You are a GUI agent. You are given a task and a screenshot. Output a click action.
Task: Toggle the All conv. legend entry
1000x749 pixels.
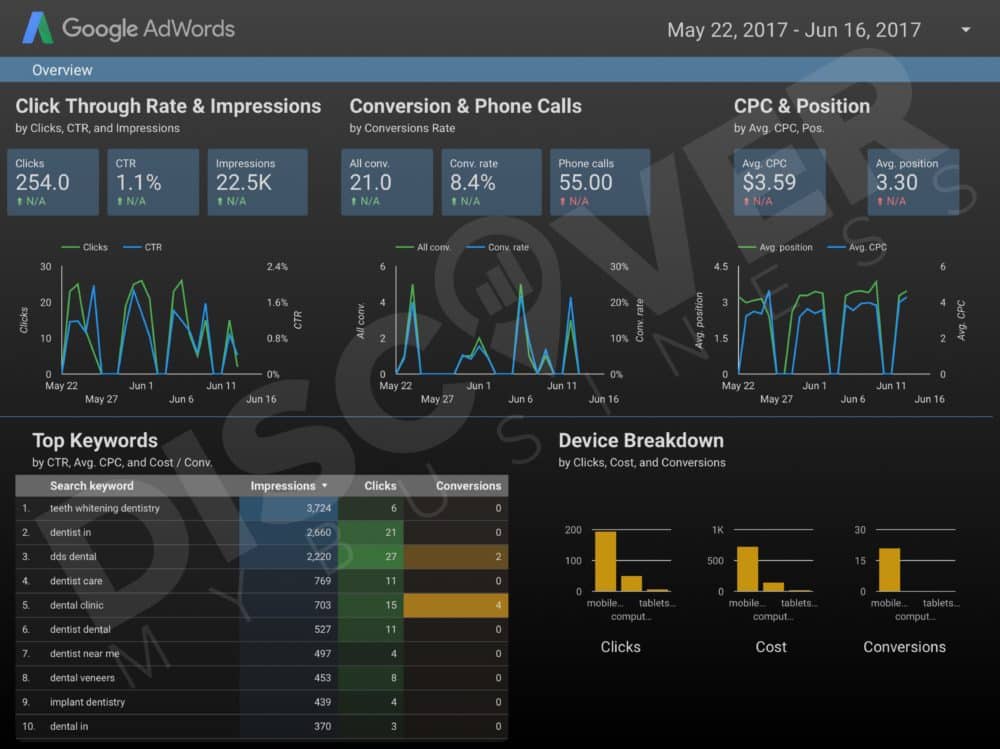pos(423,248)
